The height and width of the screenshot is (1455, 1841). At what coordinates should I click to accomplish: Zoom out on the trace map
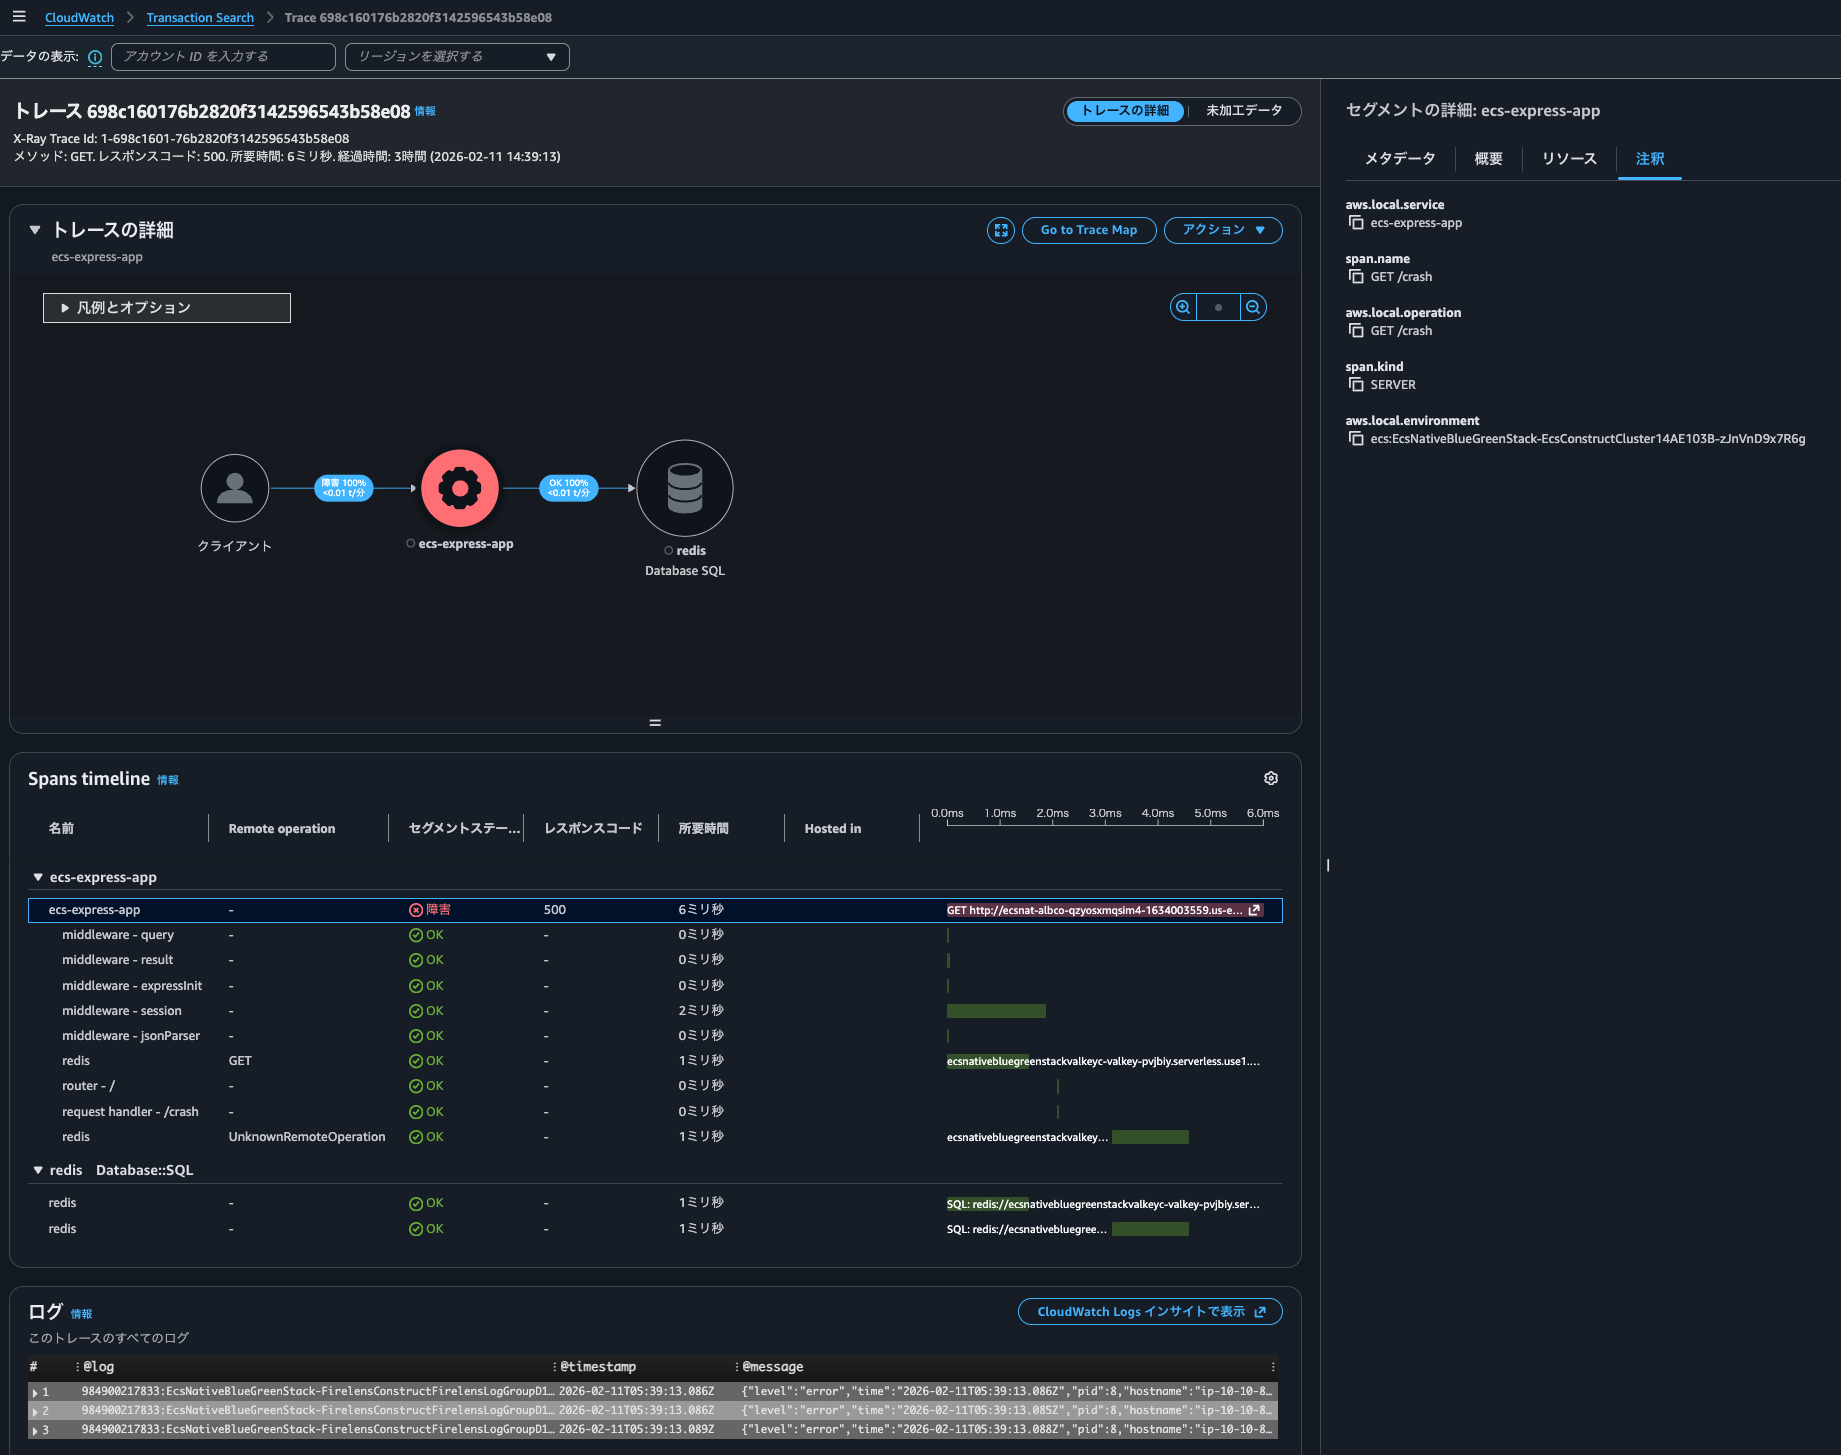coord(1253,307)
